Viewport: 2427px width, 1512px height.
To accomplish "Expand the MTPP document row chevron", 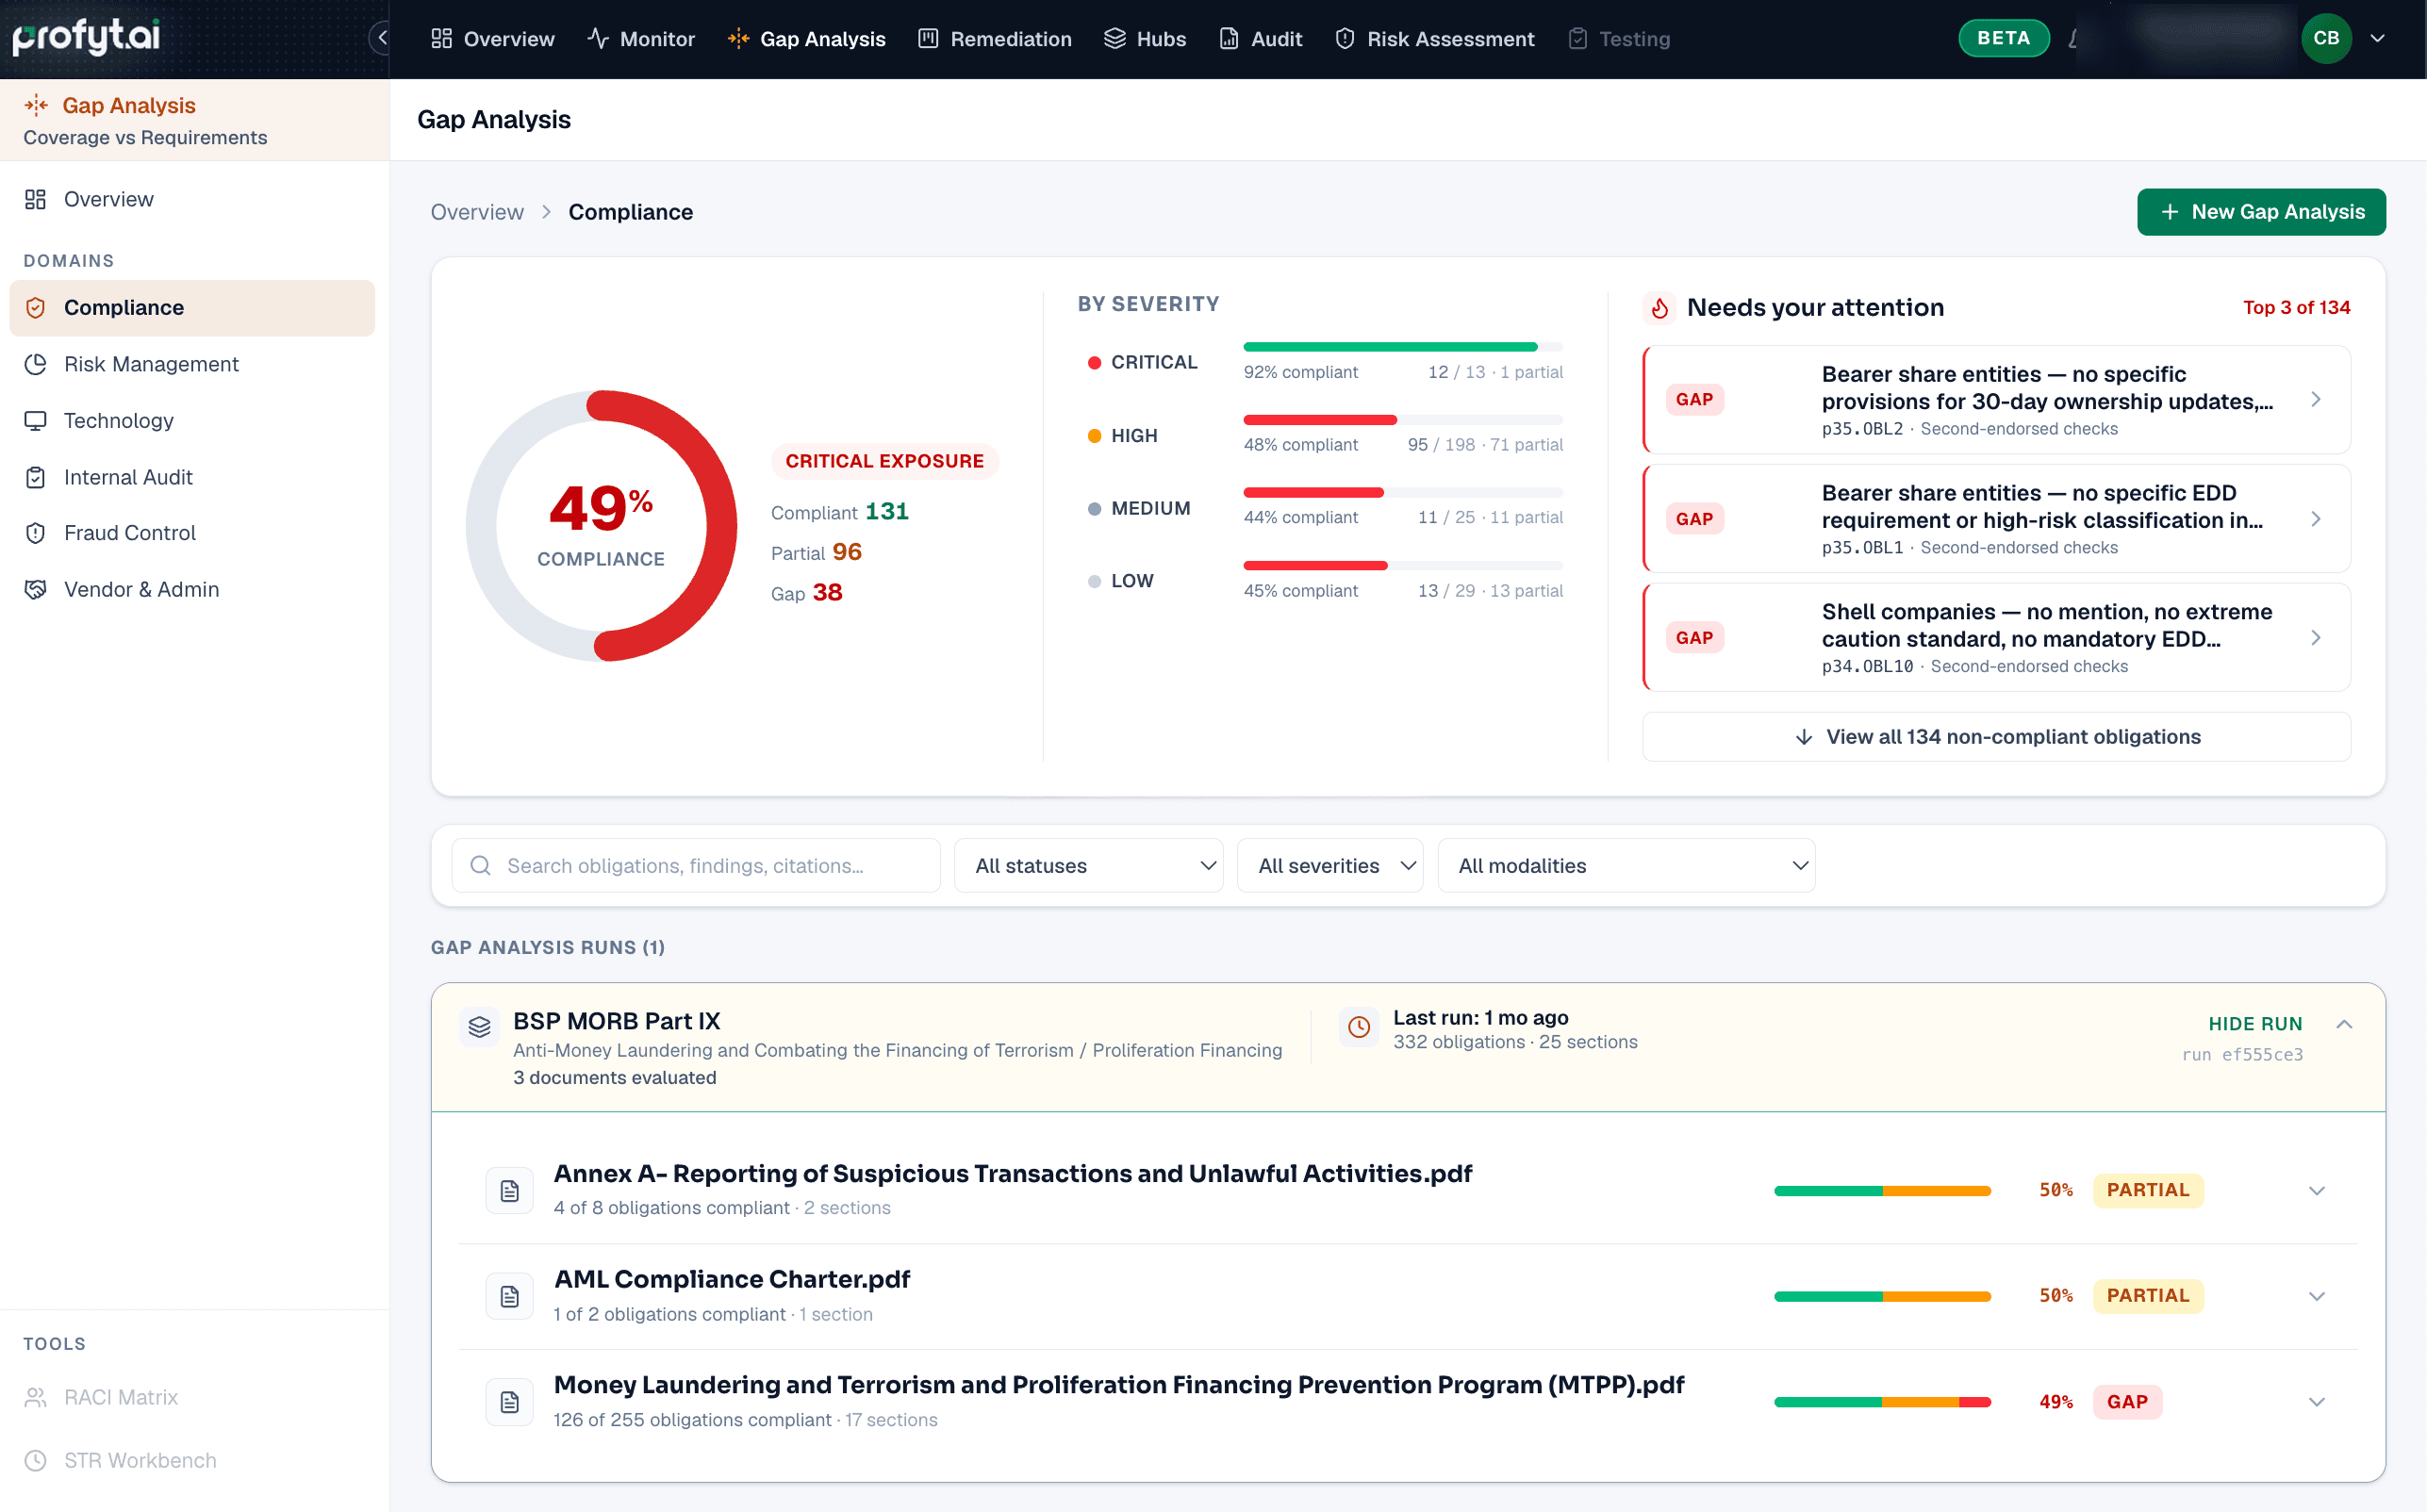I will (2317, 1402).
